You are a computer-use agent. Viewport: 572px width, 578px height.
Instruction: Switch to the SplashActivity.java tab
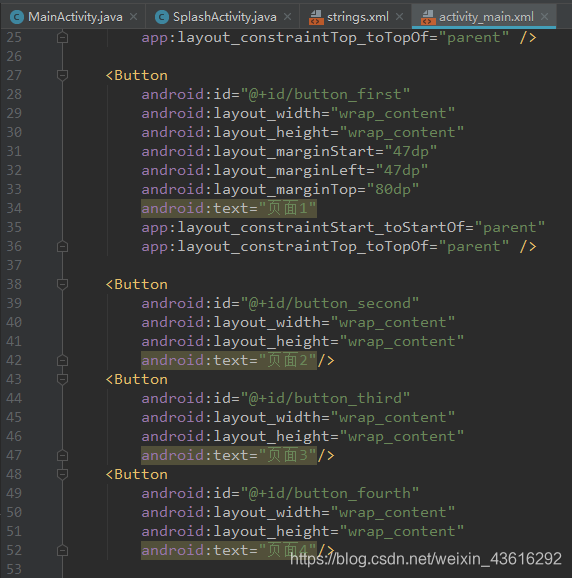(x=224, y=17)
